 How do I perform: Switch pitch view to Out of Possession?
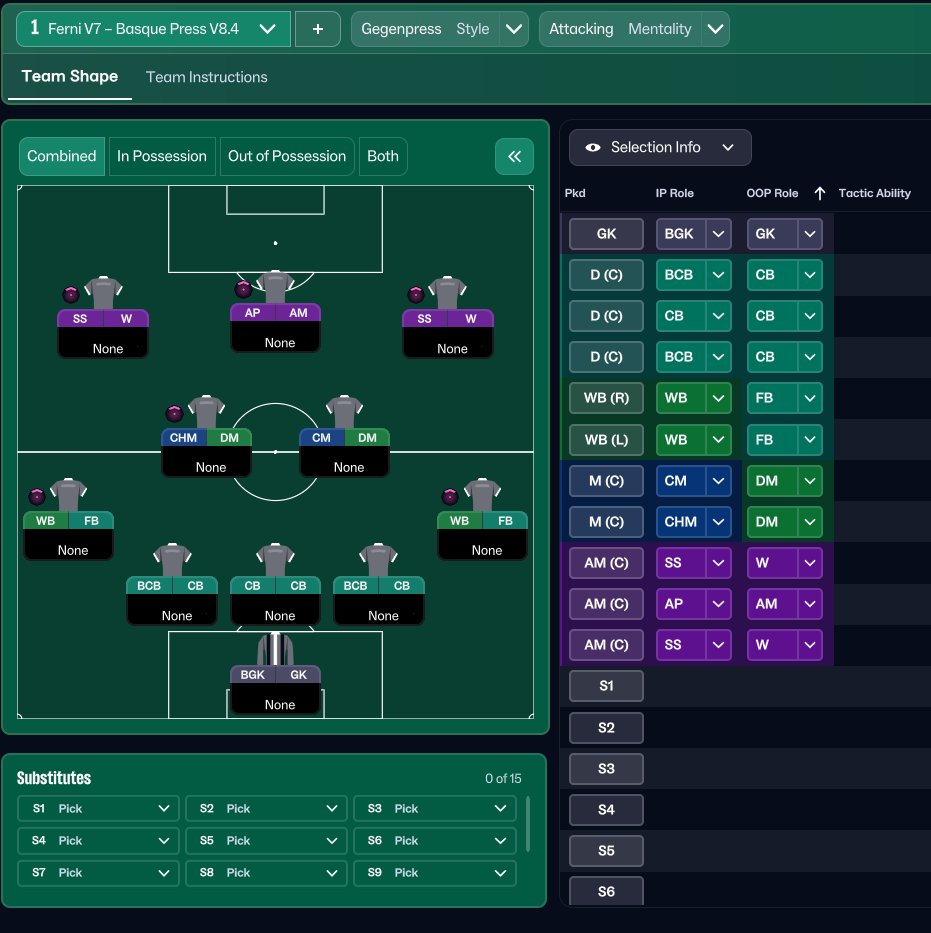287,156
